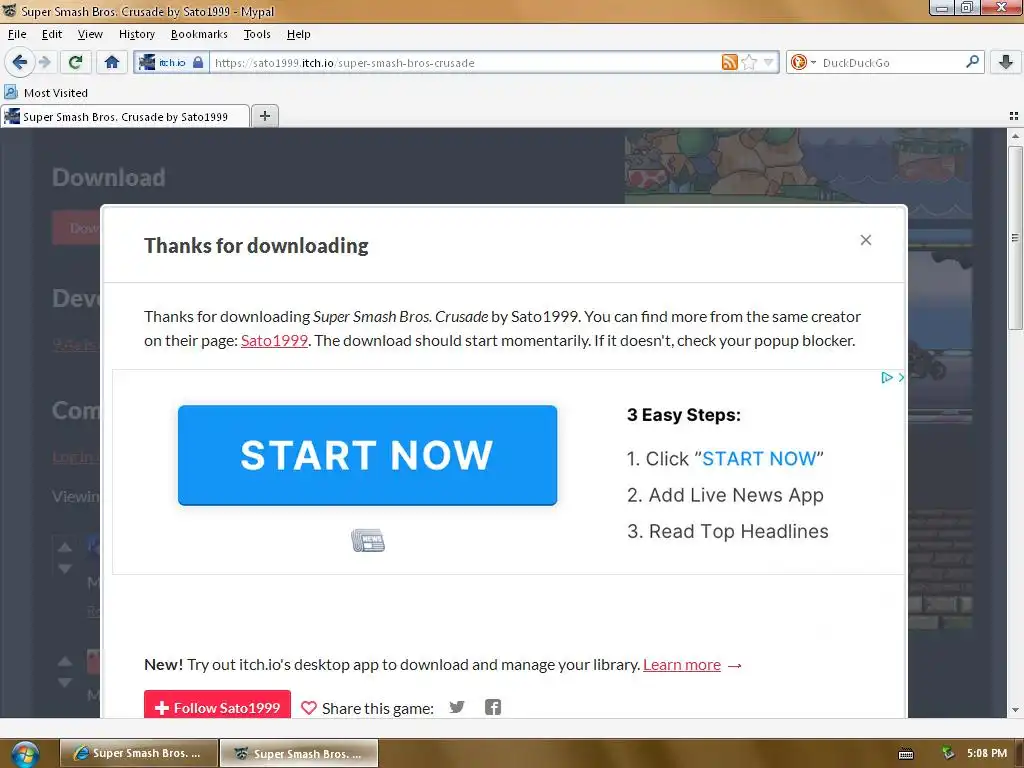
Task: Open the DuckDuckGo search engine selector
Action: tap(803, 63)
